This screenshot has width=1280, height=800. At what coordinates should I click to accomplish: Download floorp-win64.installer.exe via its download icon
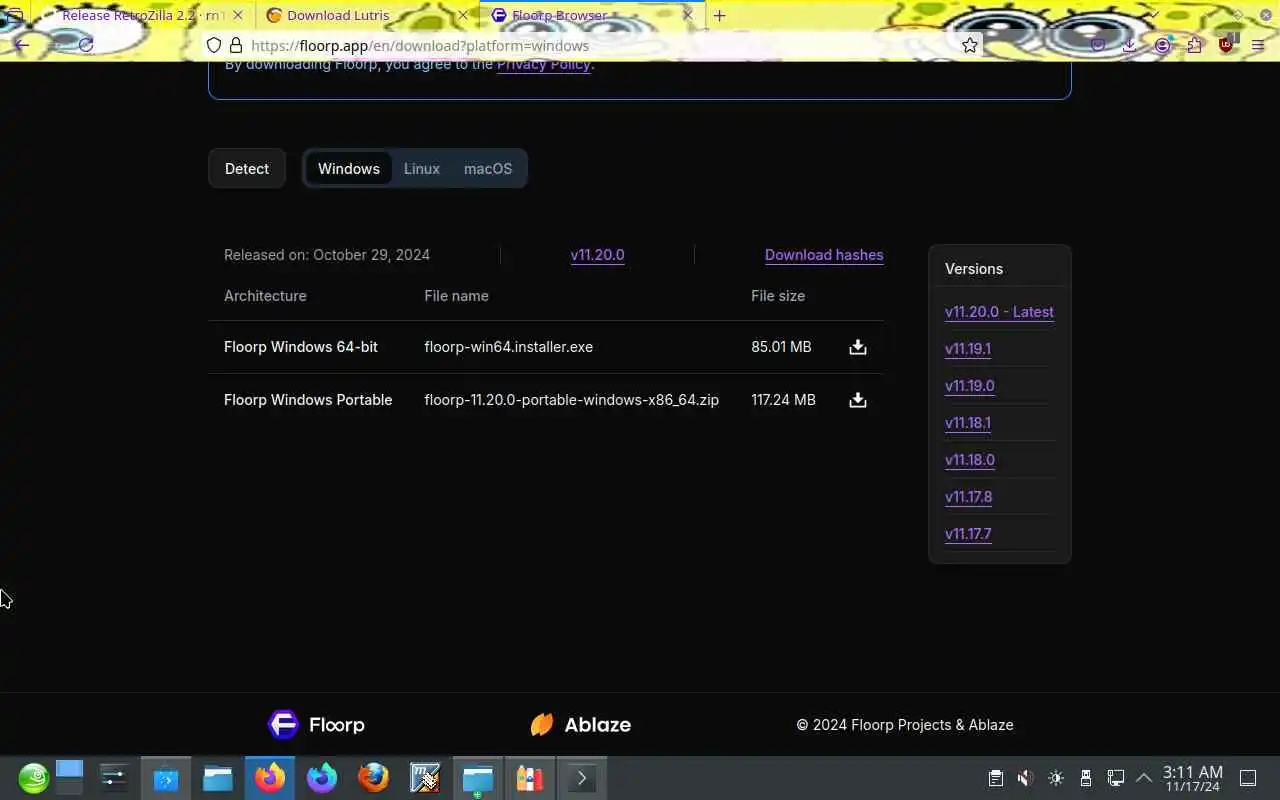click(x=857, y=347)
